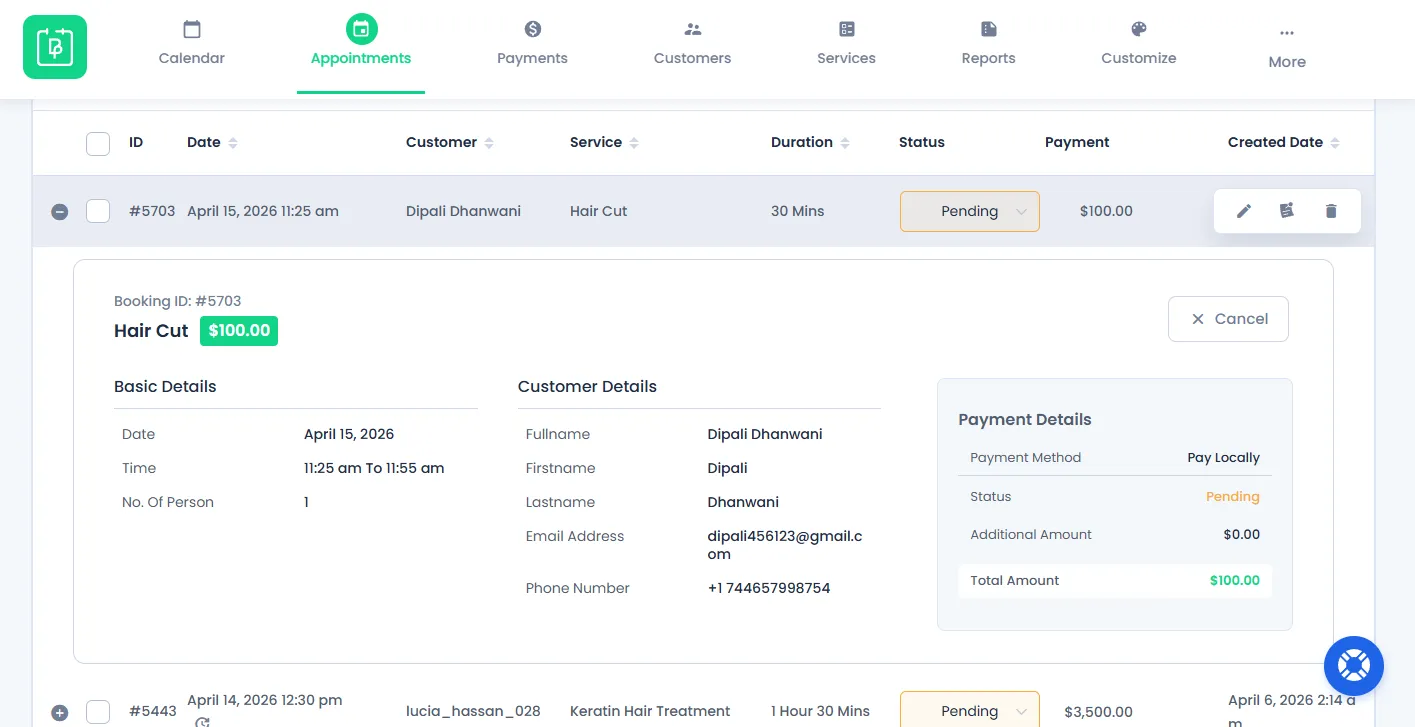Click the $100.00 payment cell in row #5703
Image resolution: width=1415 pixels, height=727 pixels.
tap(1106, 211)
